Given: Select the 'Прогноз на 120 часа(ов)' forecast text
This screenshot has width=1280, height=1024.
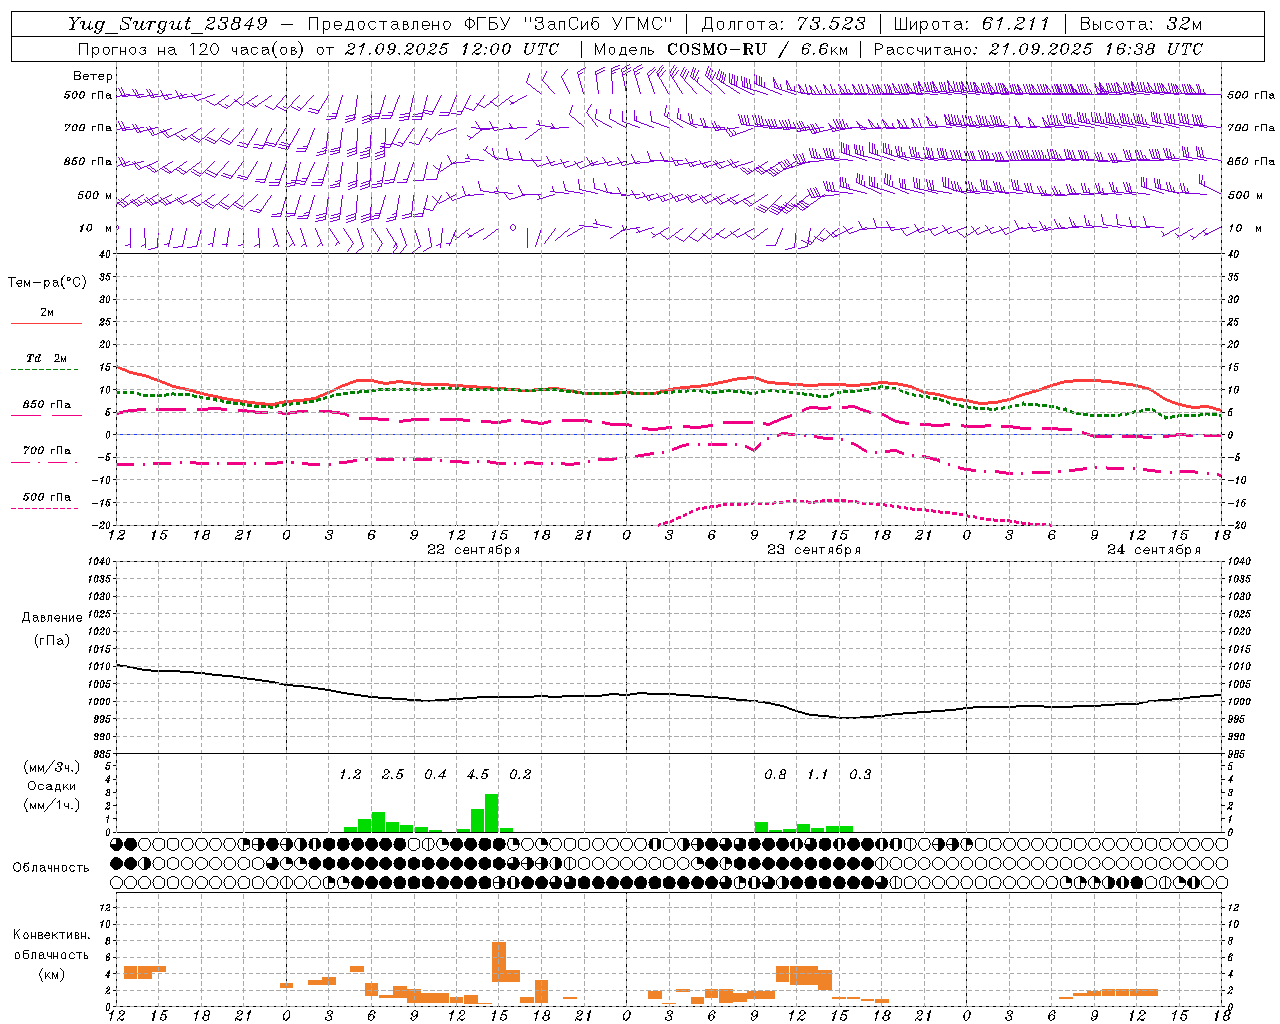Looking at the screenshot, I should (191, 49).
